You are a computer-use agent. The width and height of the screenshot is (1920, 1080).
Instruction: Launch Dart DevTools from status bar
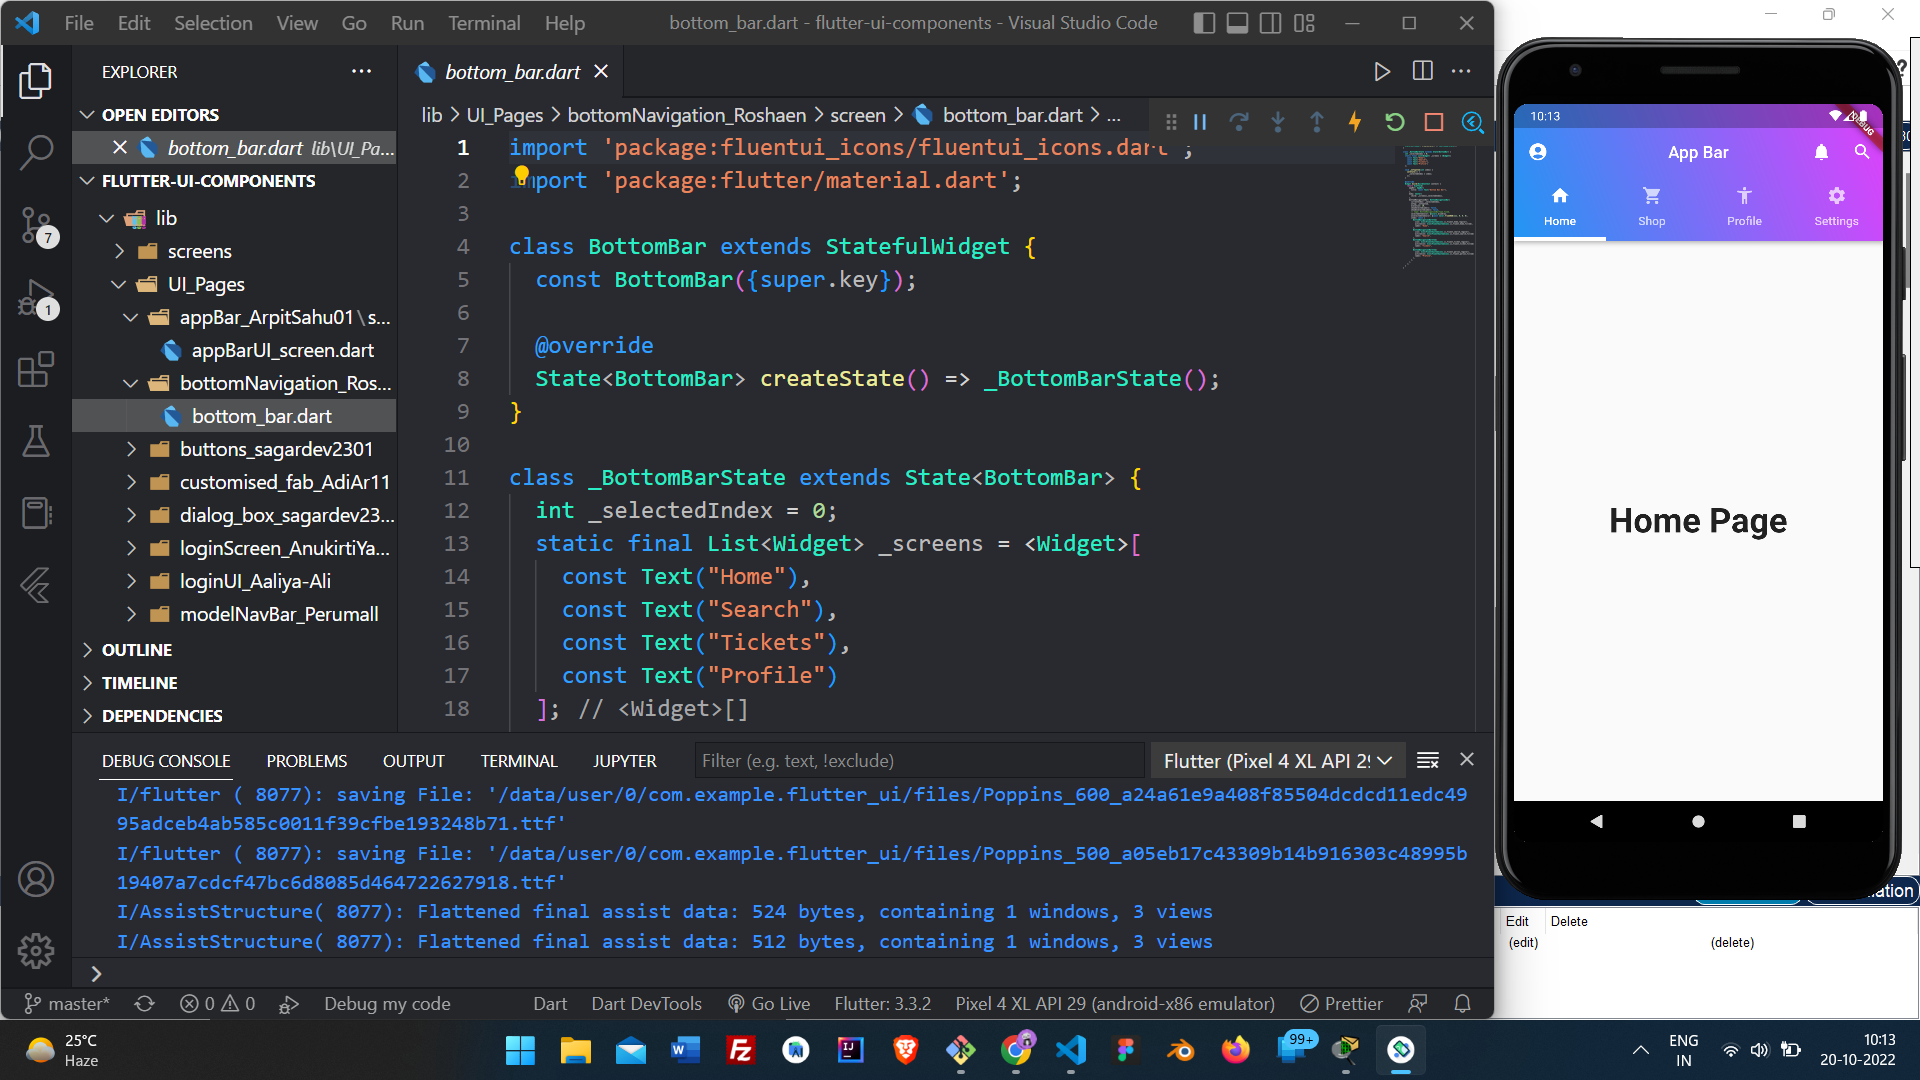coord(646,1003)
